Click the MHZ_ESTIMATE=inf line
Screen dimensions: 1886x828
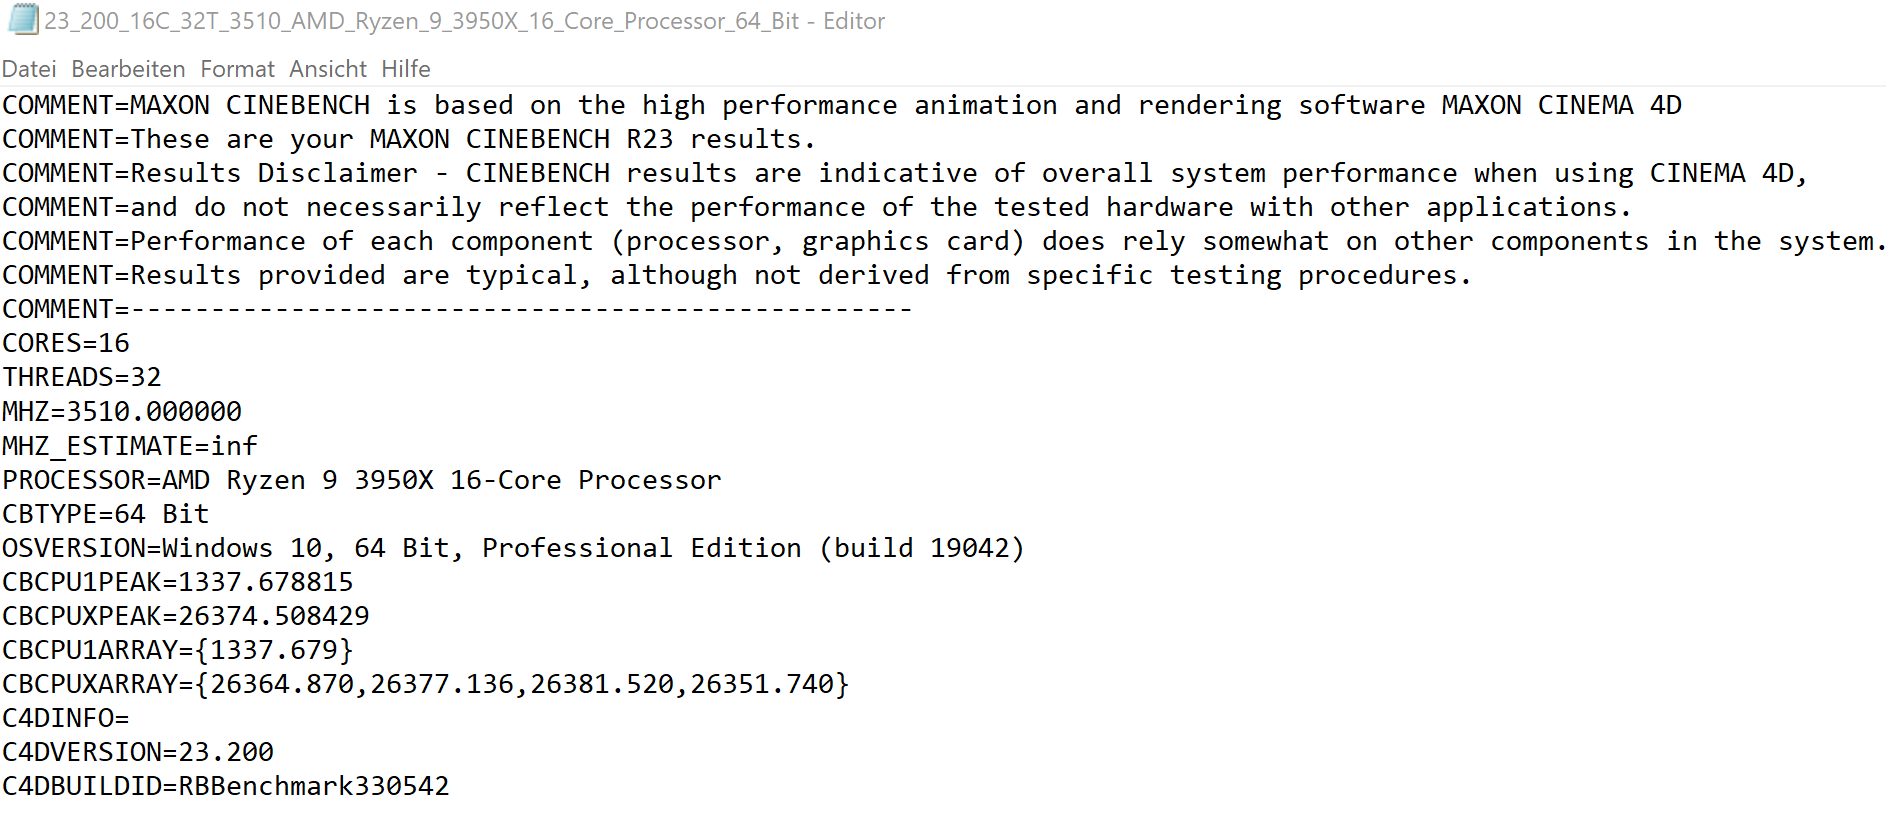130,446
